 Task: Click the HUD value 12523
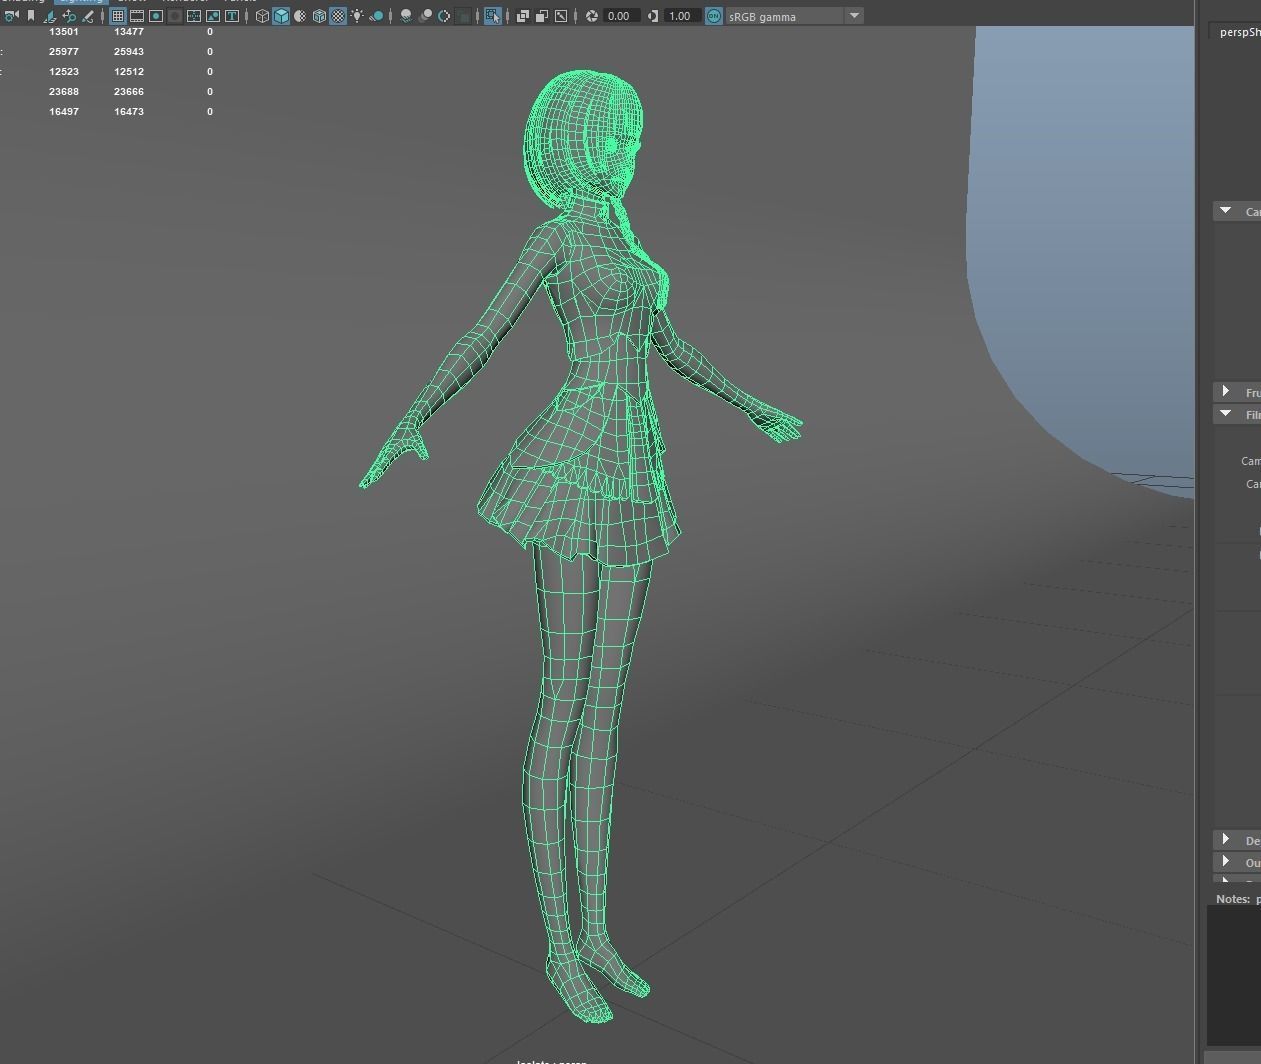pyautogui.click(x=64, y=71)
